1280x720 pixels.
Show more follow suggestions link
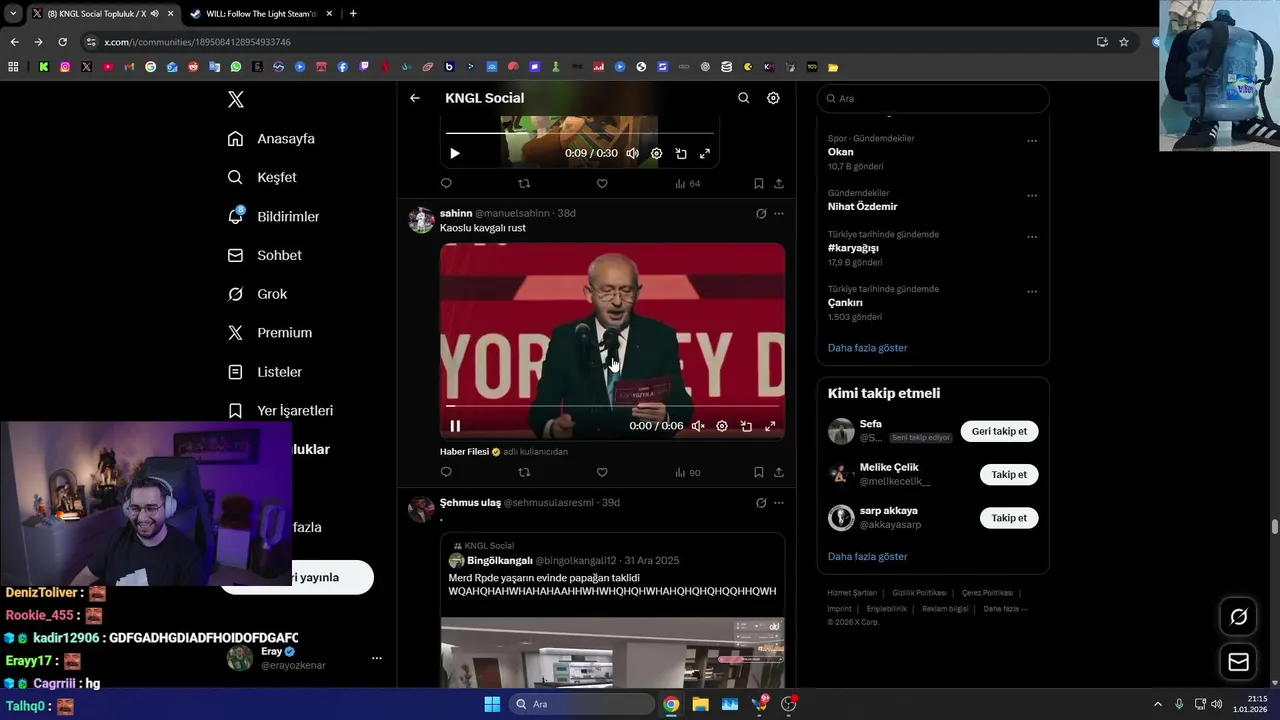tap(867, 556)
